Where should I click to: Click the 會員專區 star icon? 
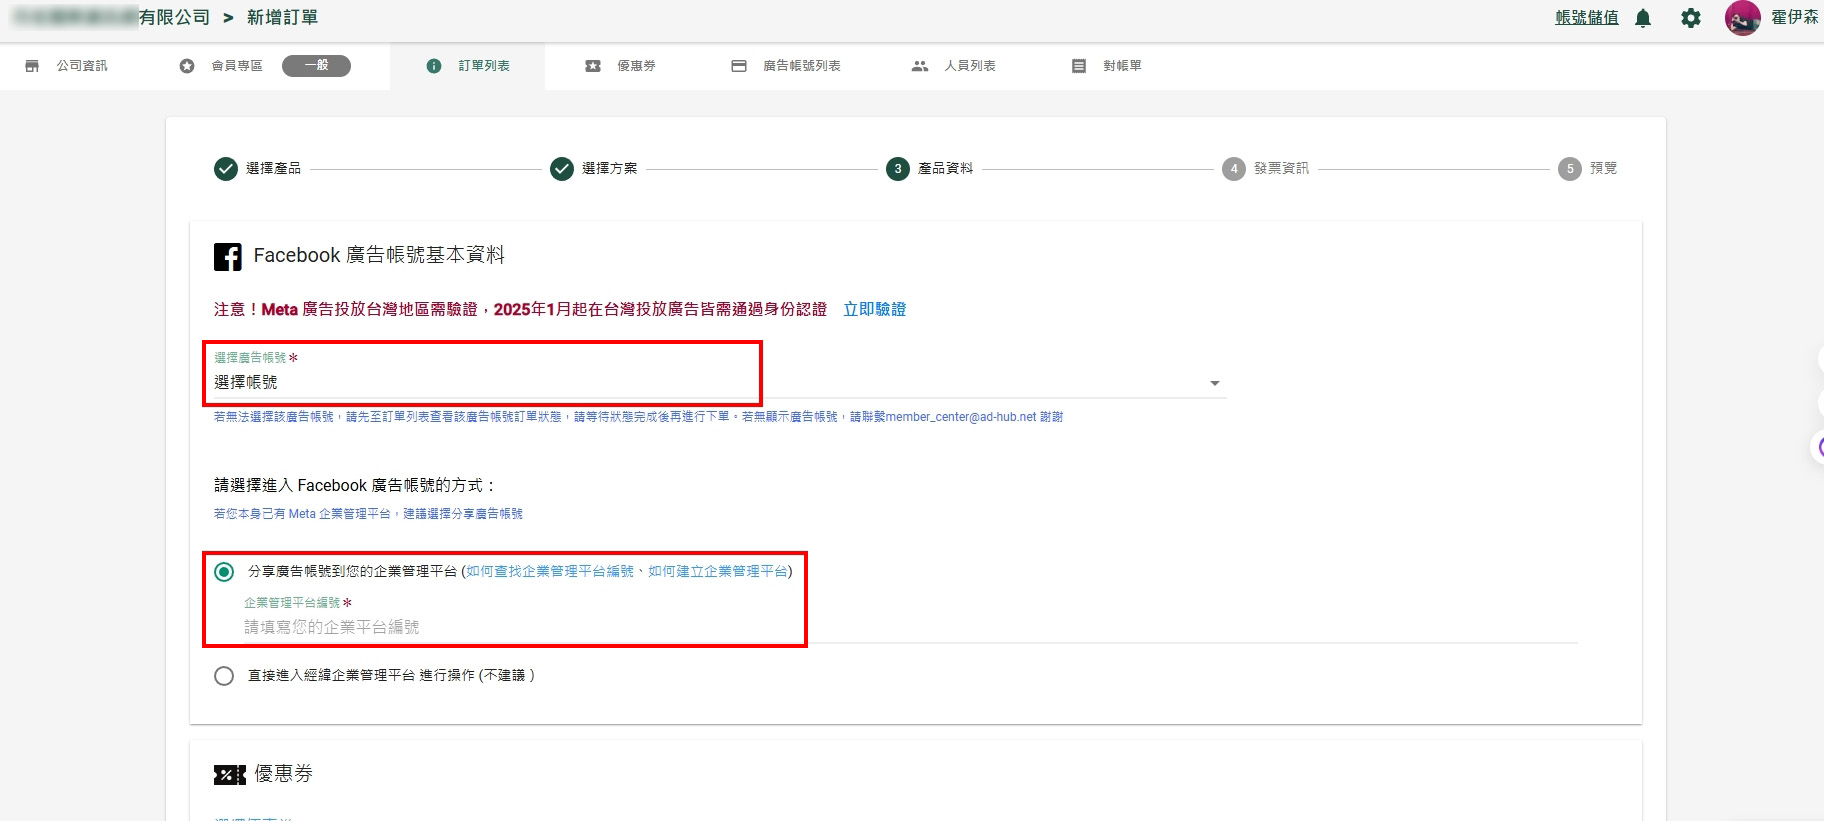[x=187, y=66]
